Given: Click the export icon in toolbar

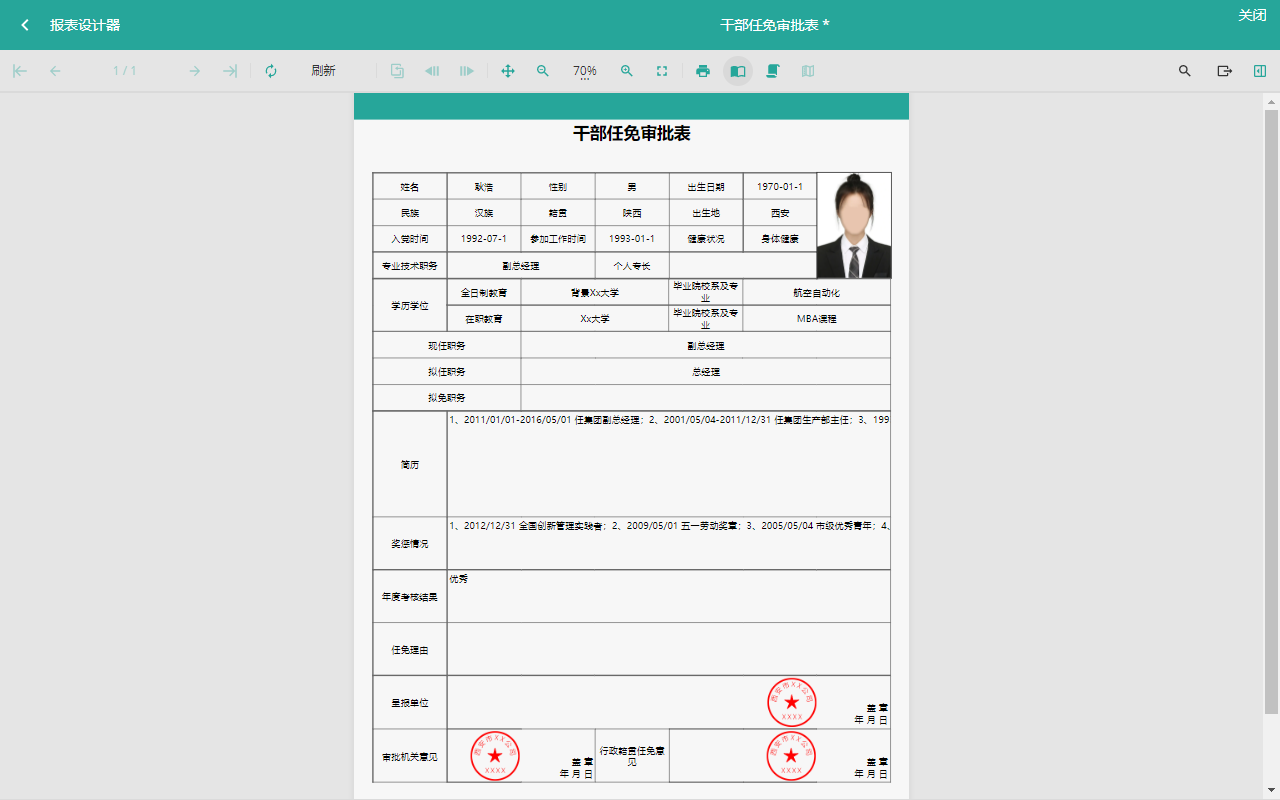Looking at the screenshot, I should pyautogui.click(x=1224, y=71).
